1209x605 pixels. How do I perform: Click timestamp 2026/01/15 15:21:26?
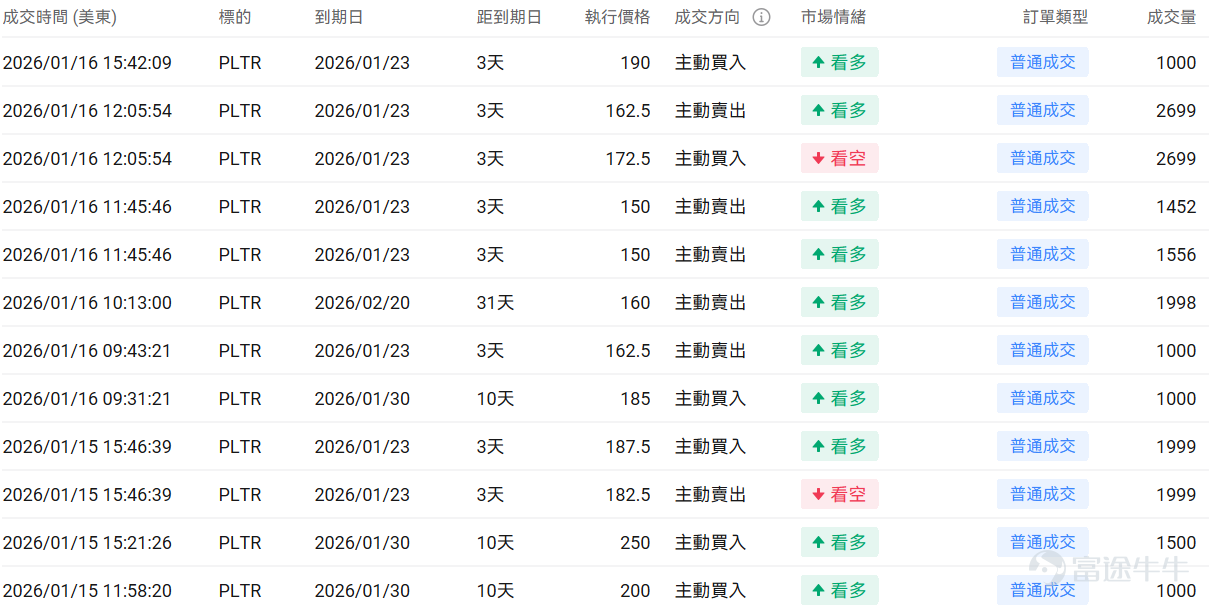coord(87,543)
